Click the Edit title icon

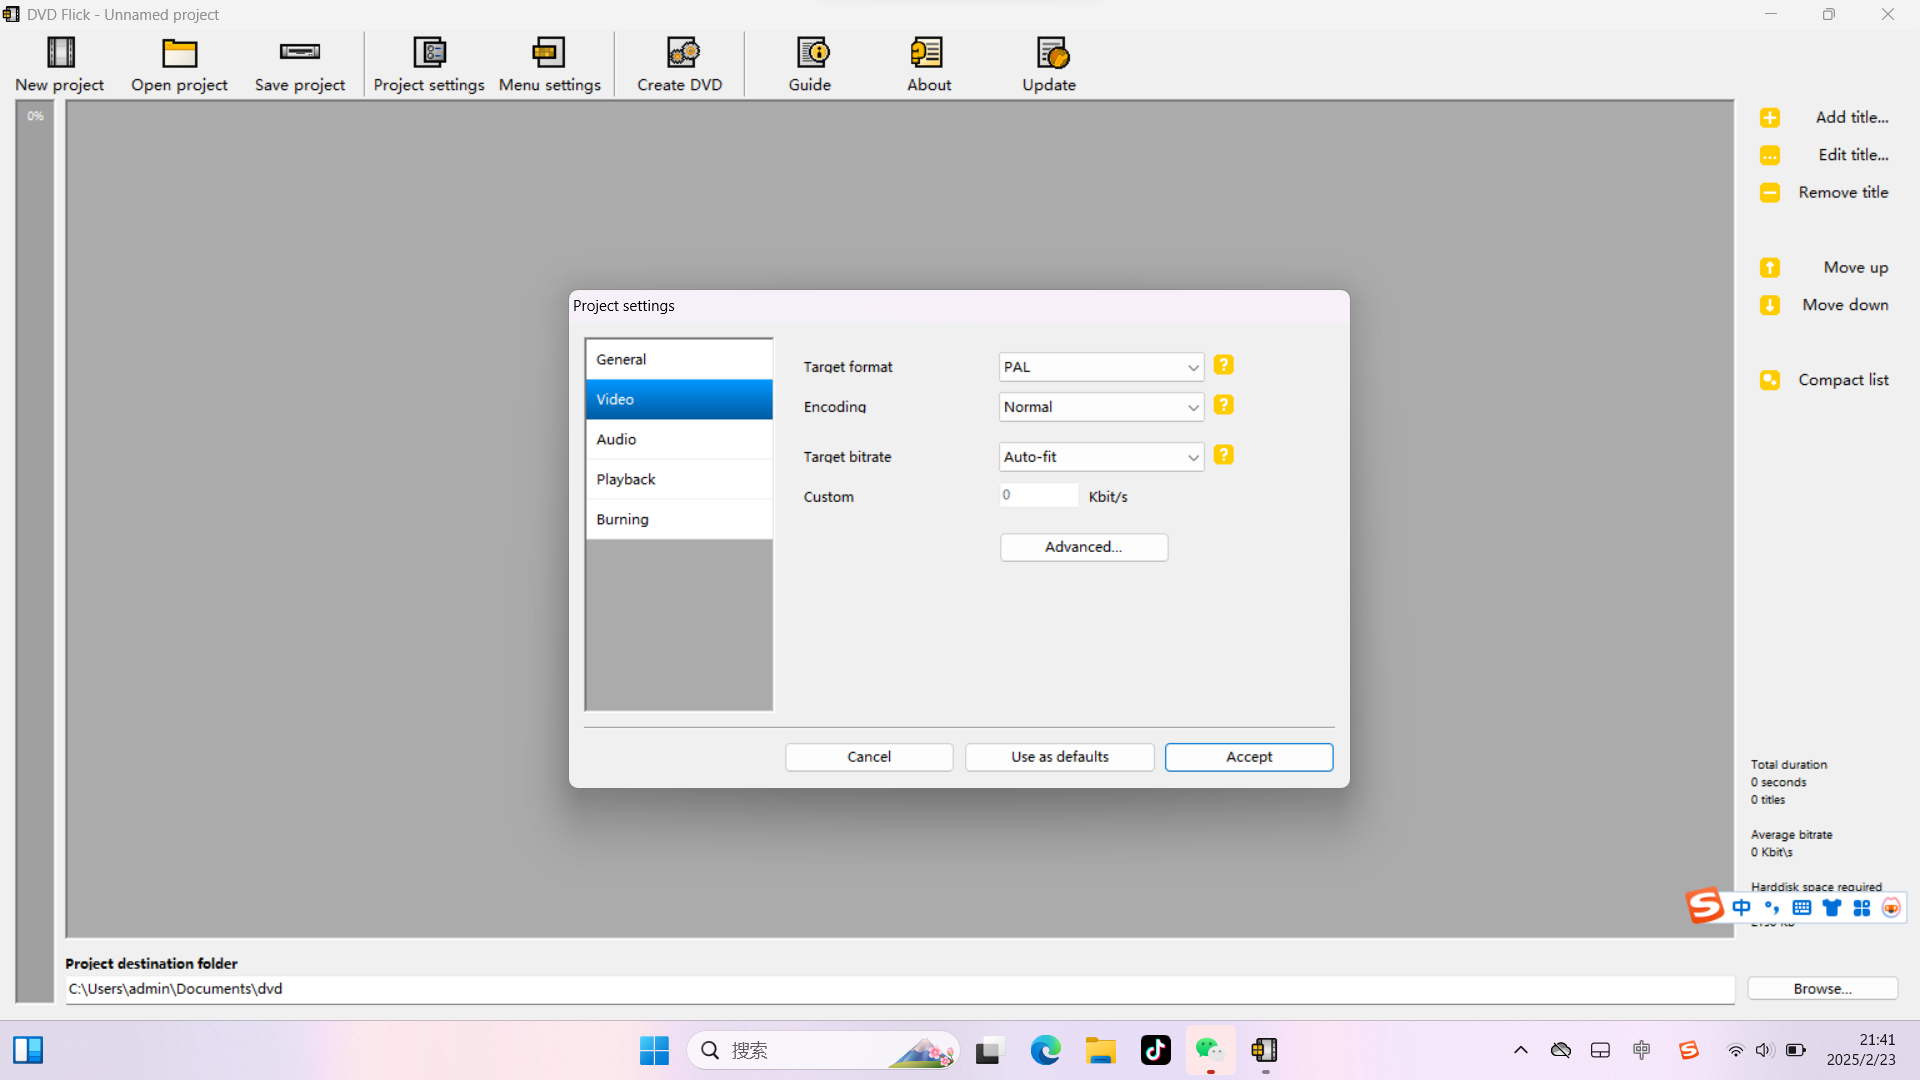tap(1770, 155)
